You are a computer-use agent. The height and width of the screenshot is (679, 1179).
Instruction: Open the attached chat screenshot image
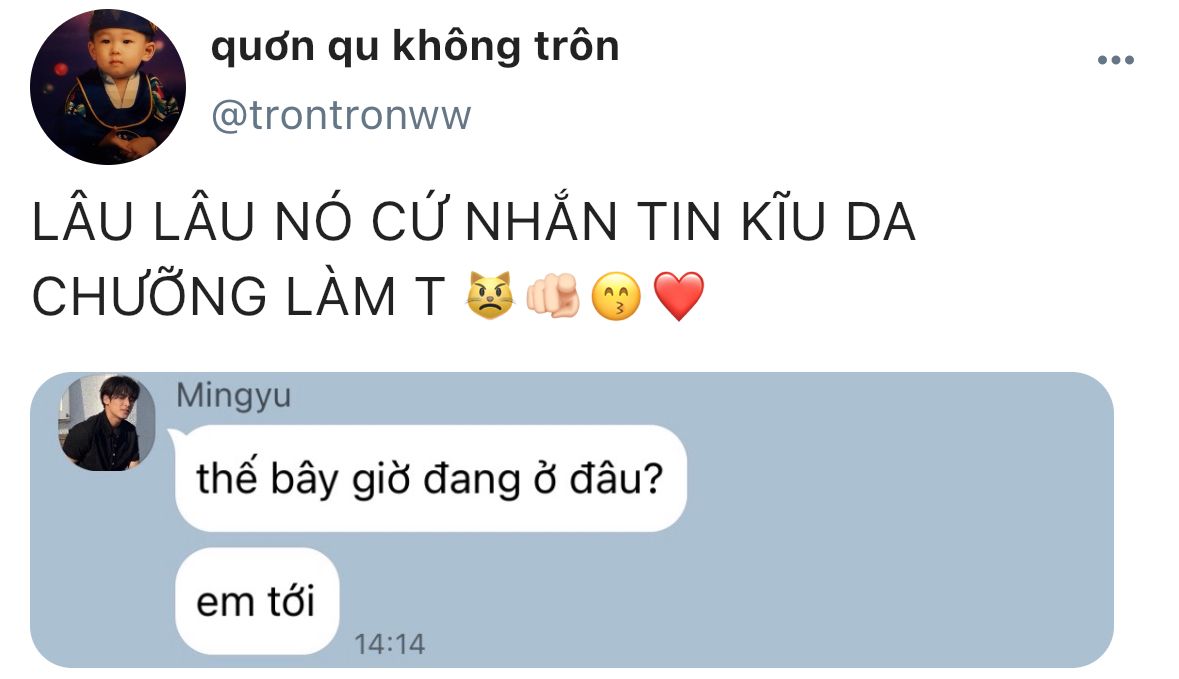point(571,520)
